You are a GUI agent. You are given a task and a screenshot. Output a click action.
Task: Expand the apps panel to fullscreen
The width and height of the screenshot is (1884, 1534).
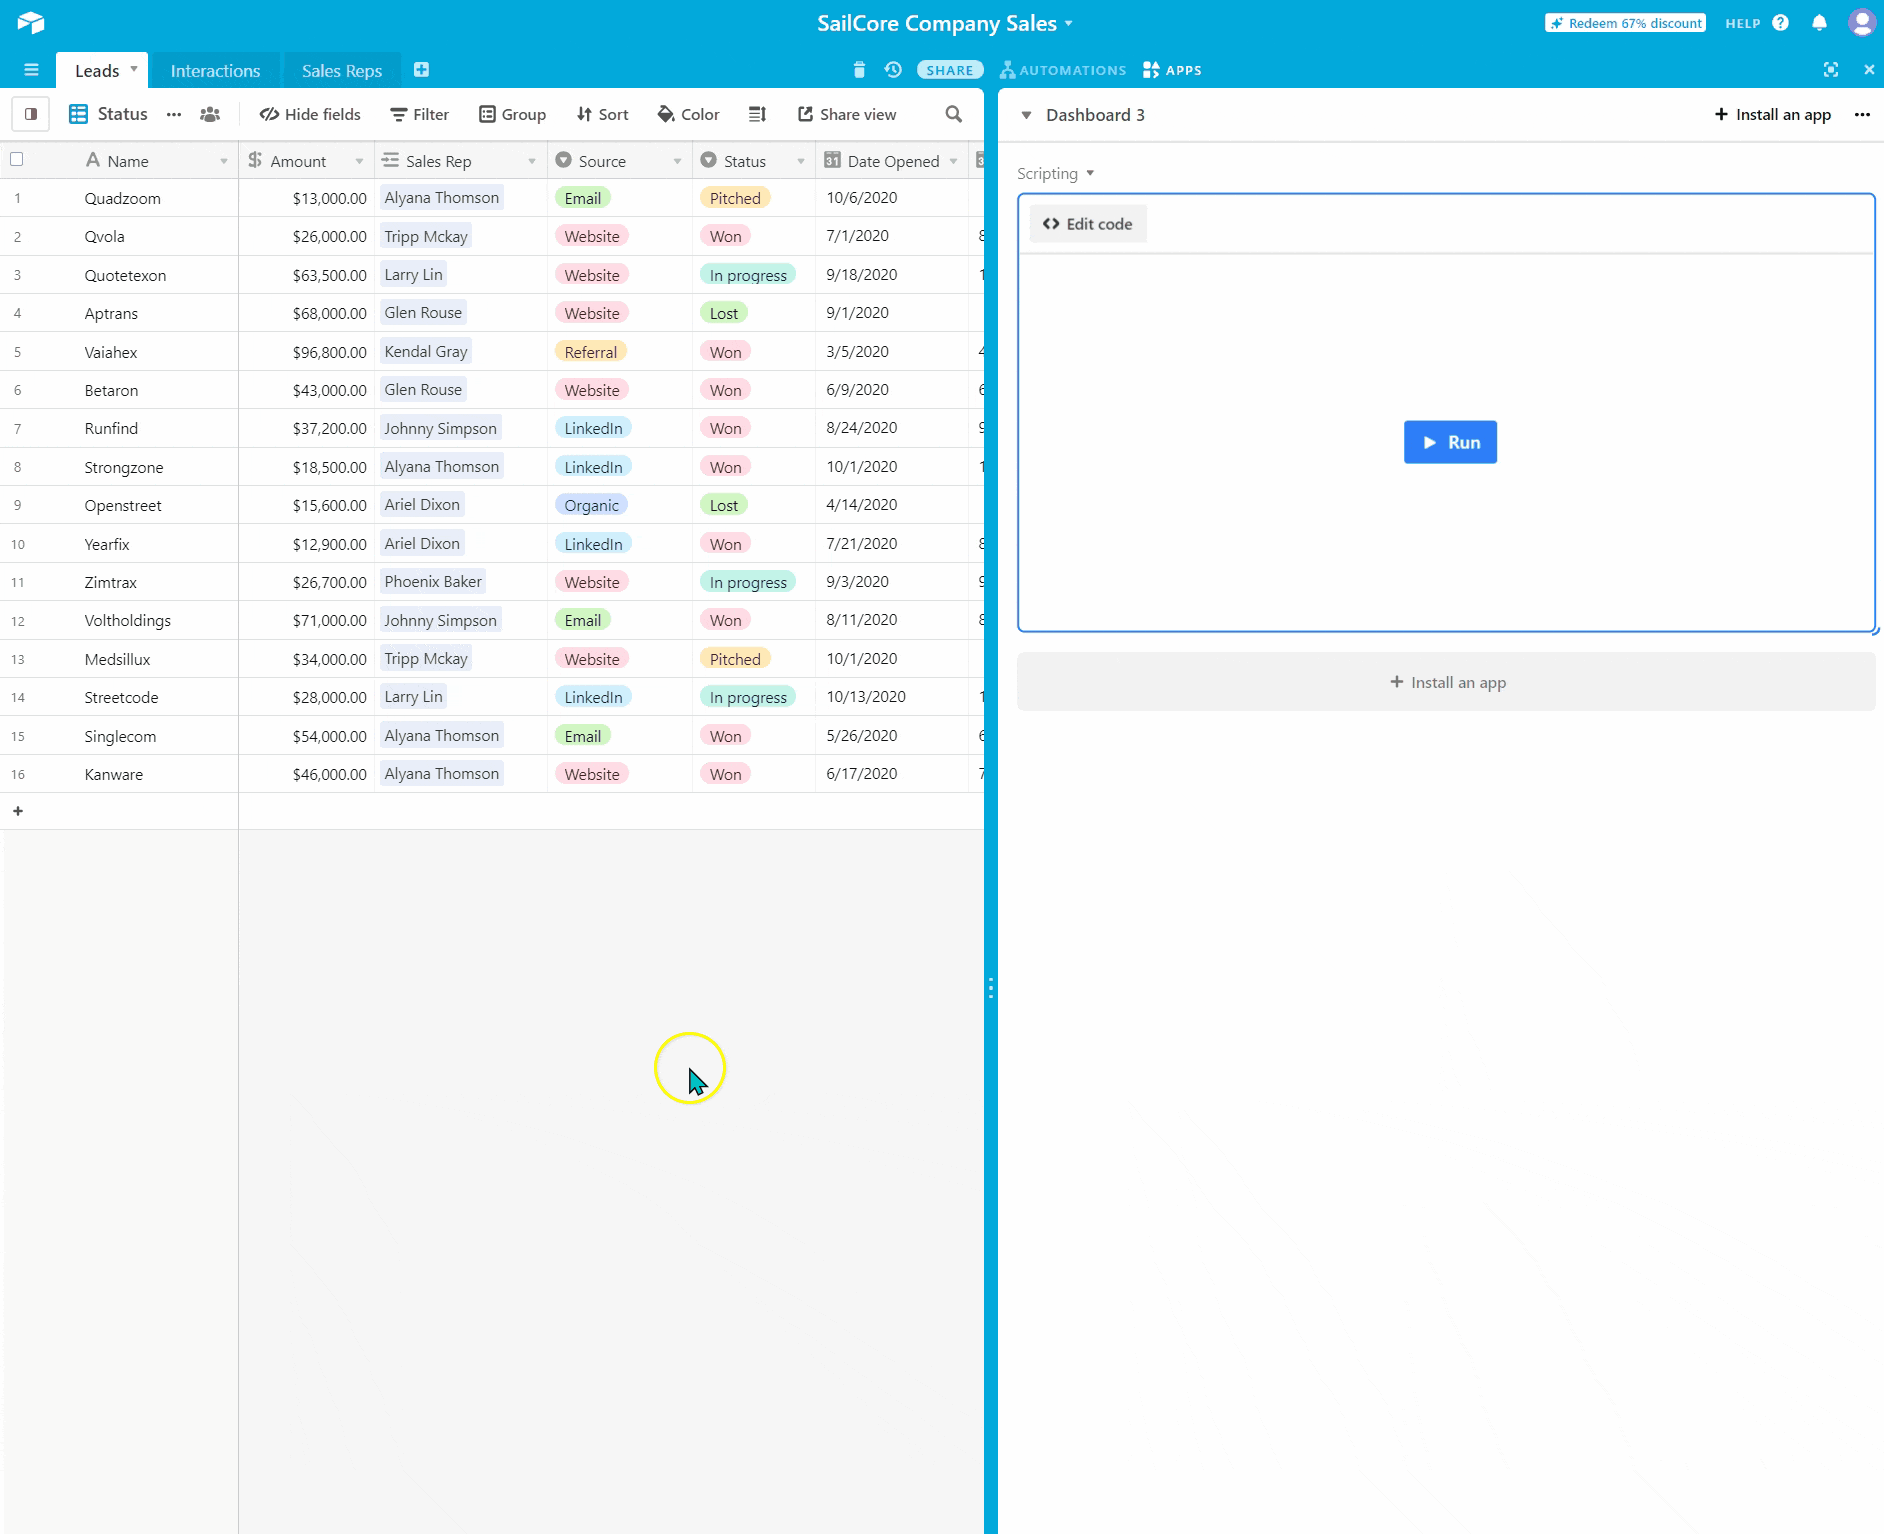point(1831,70)
